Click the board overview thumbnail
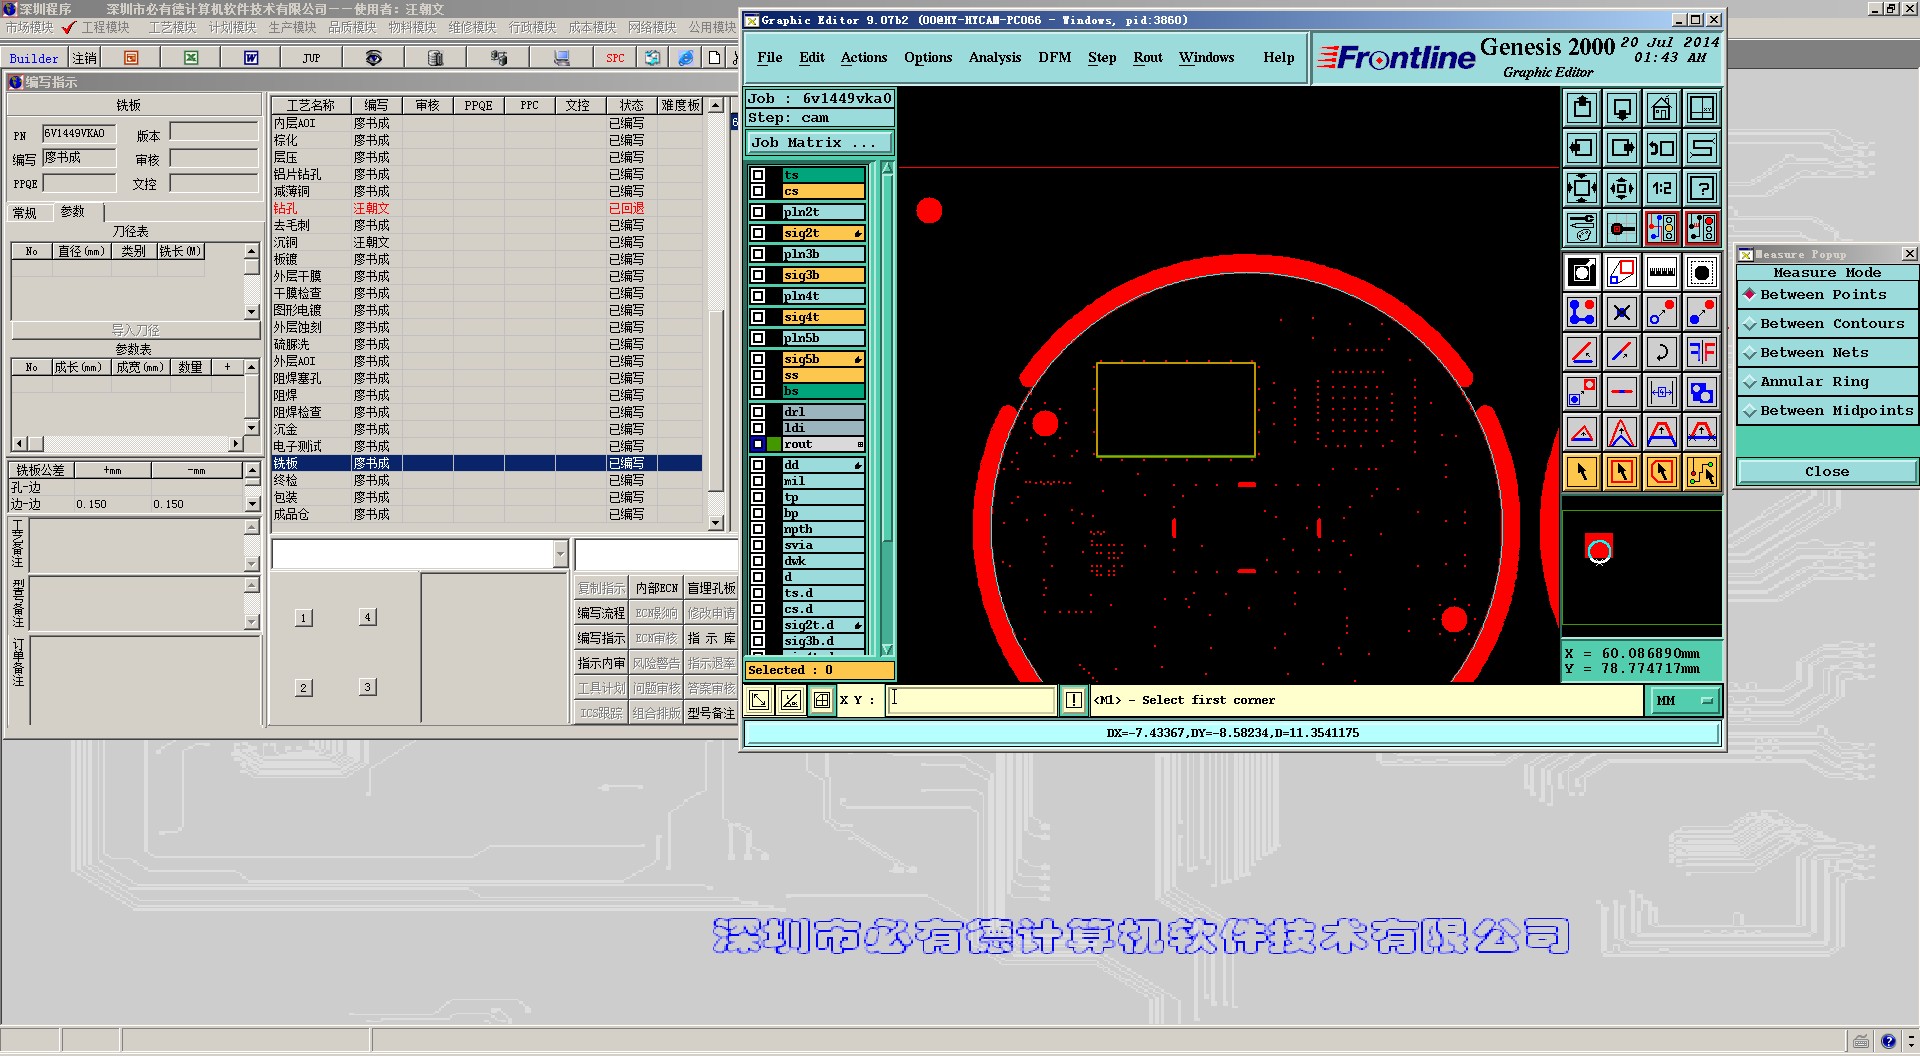This screenshot has height=1056, width=1920. click(1641, 568)
